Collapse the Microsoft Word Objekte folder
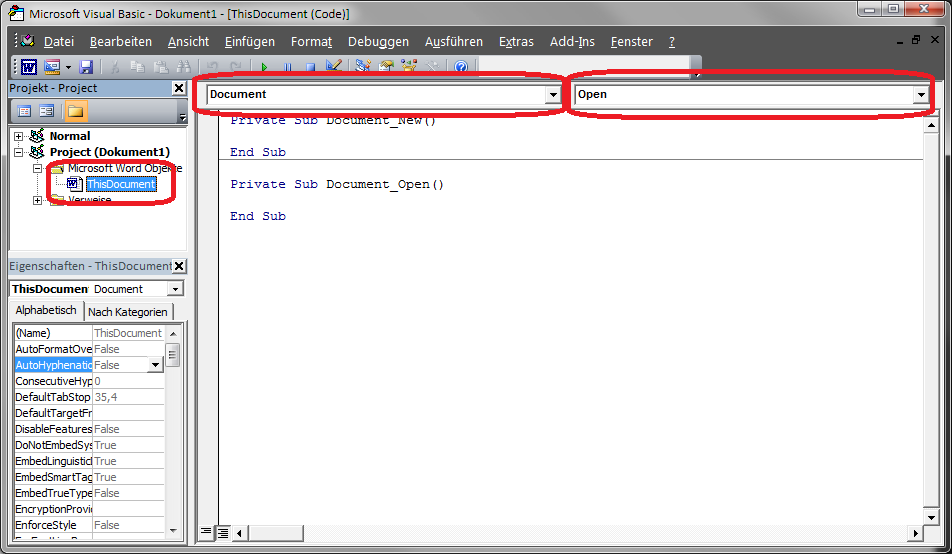 point(38,168)
